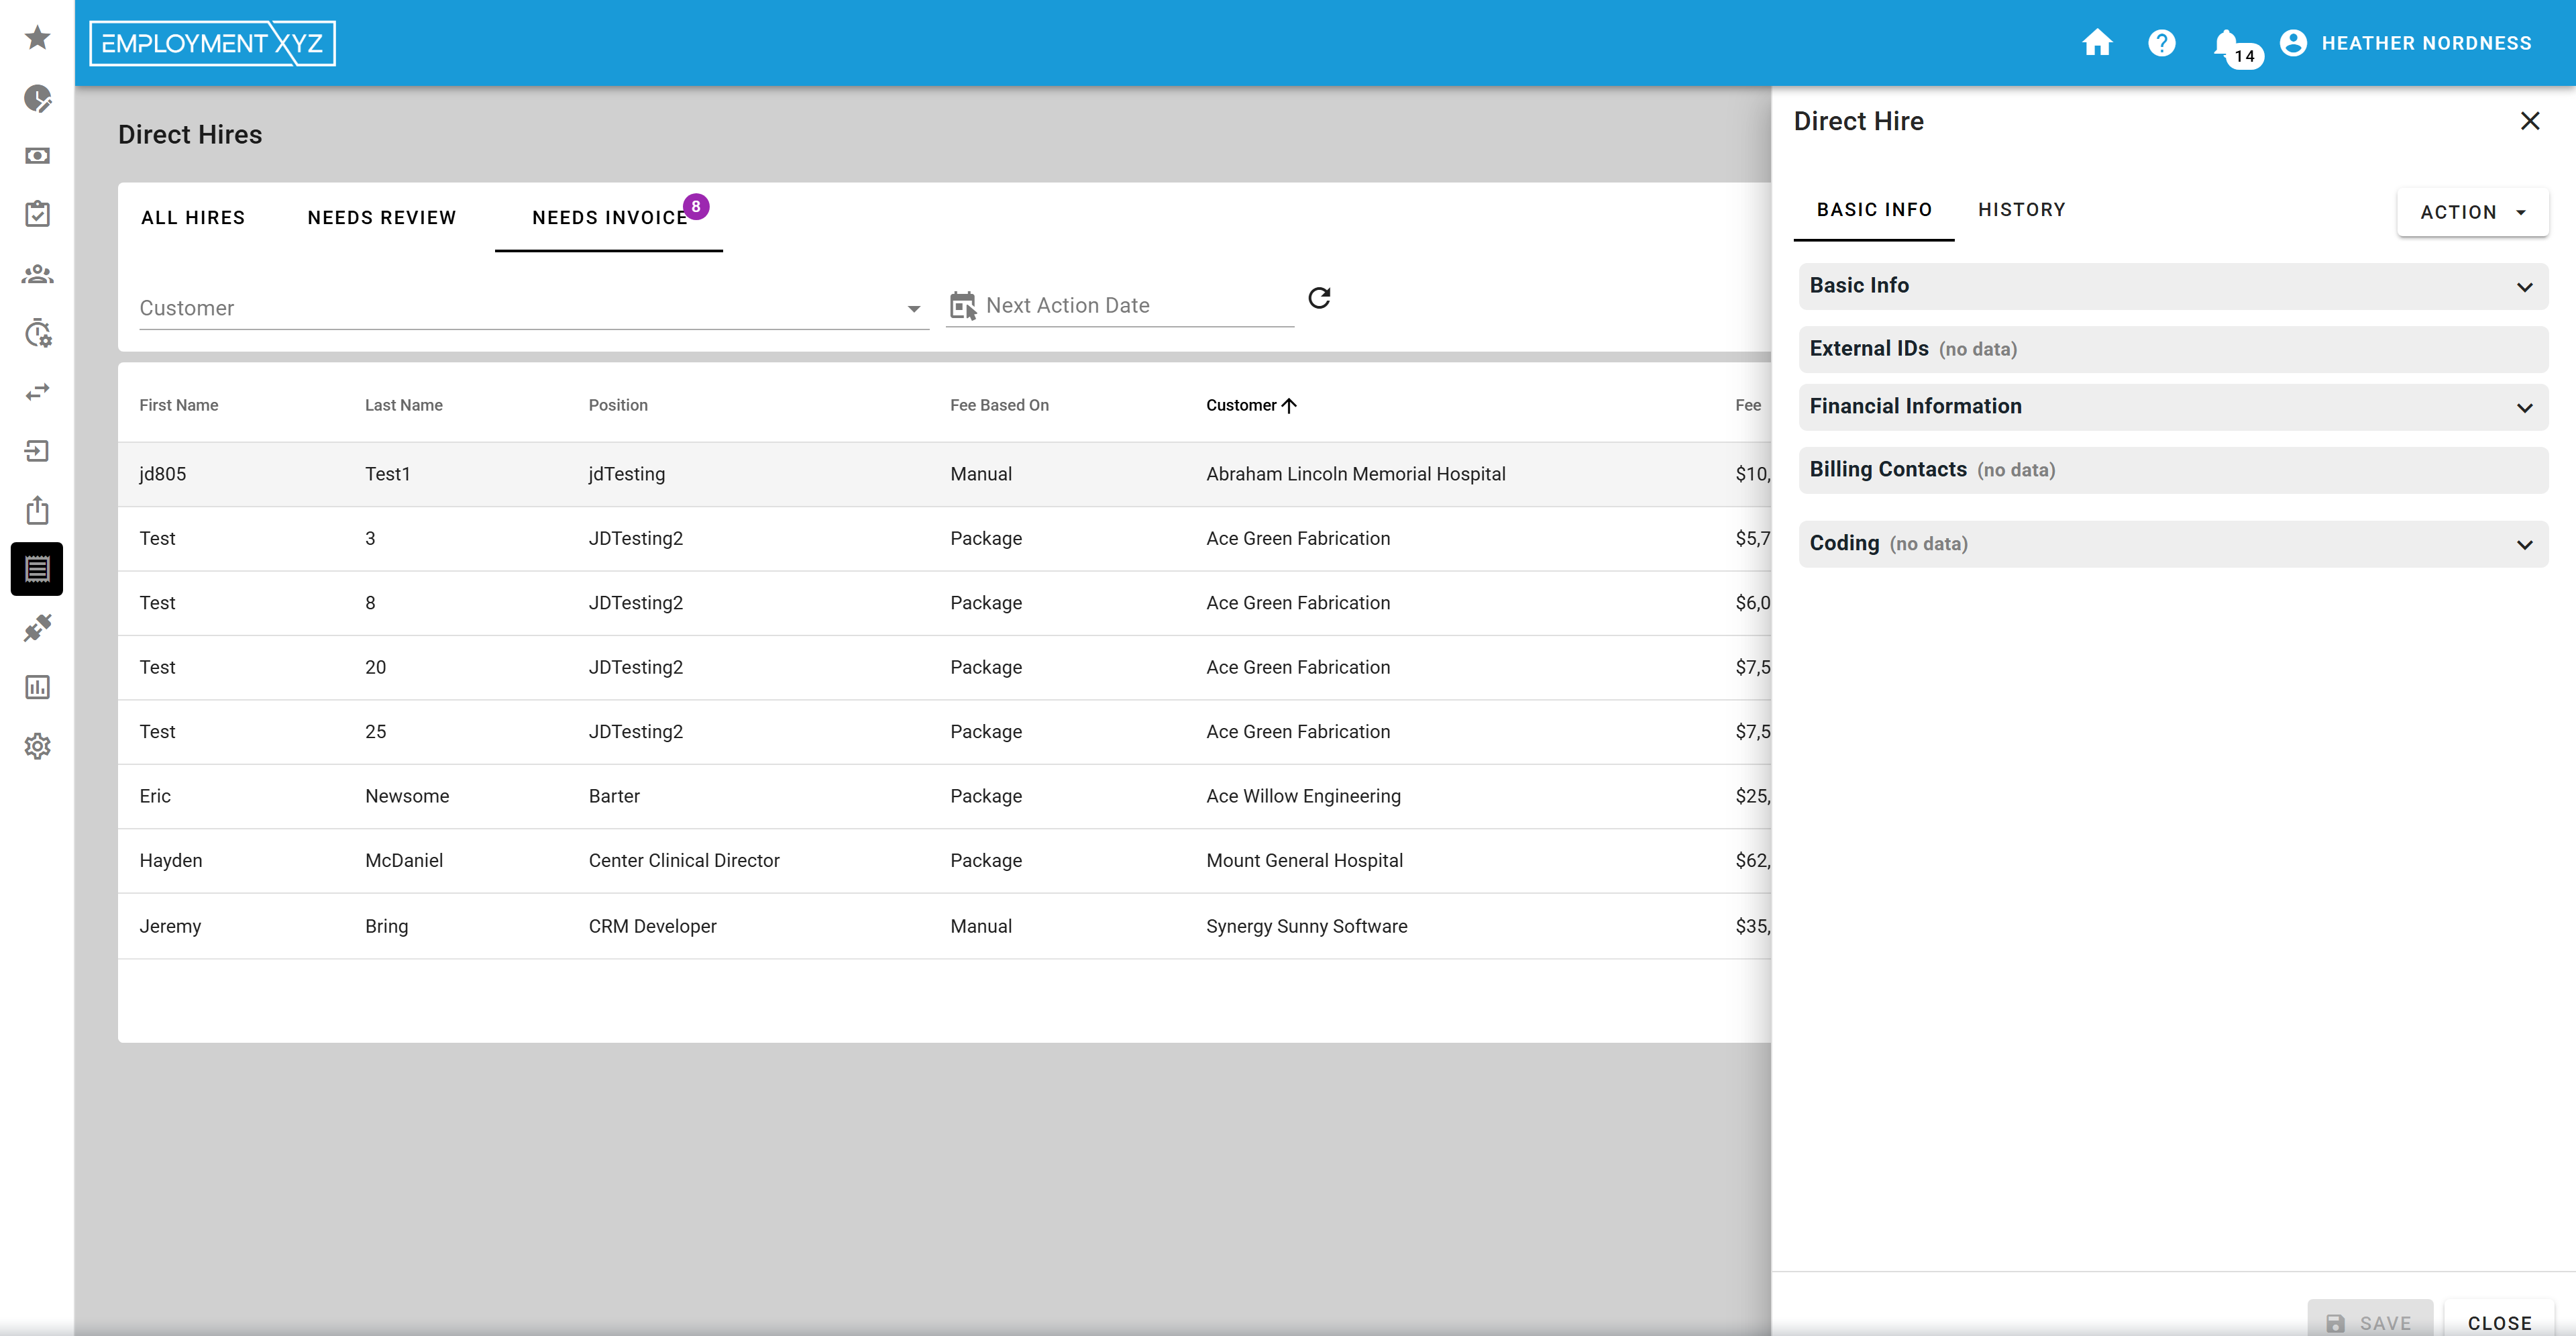Open the import arrow sidebar icon
This screenshot has width=2576, height=1336.
[37, 451]
